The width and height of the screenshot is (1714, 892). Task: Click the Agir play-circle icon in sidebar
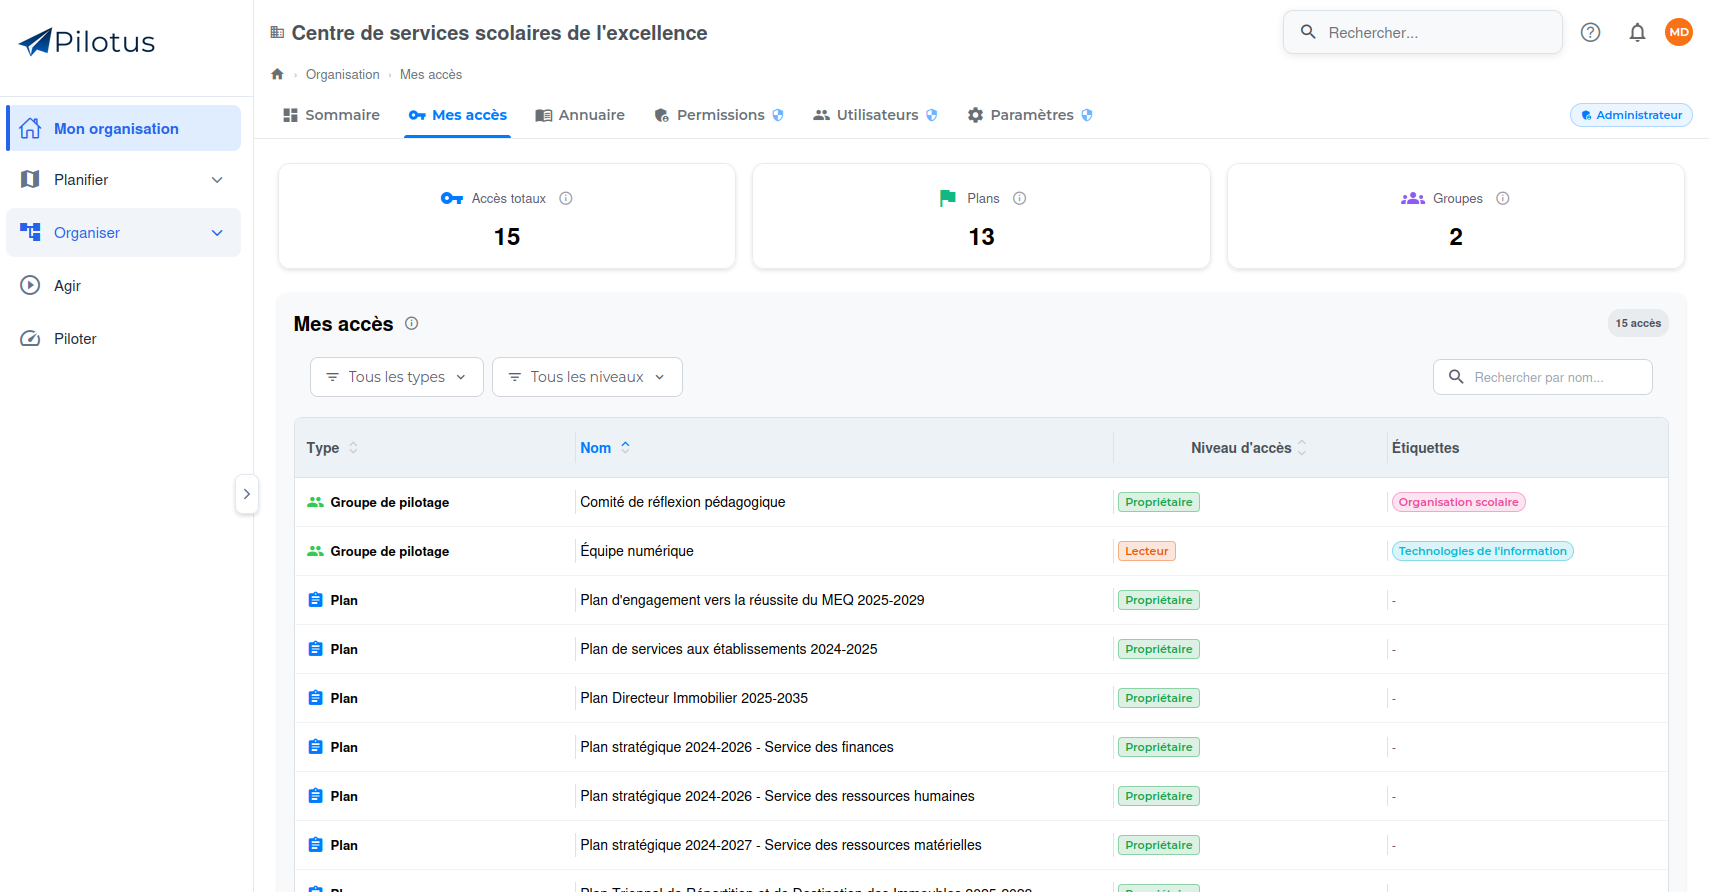(x=30, y=285)
